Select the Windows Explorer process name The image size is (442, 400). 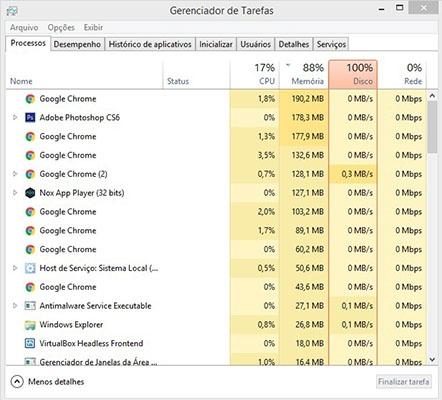pos(71,325)
